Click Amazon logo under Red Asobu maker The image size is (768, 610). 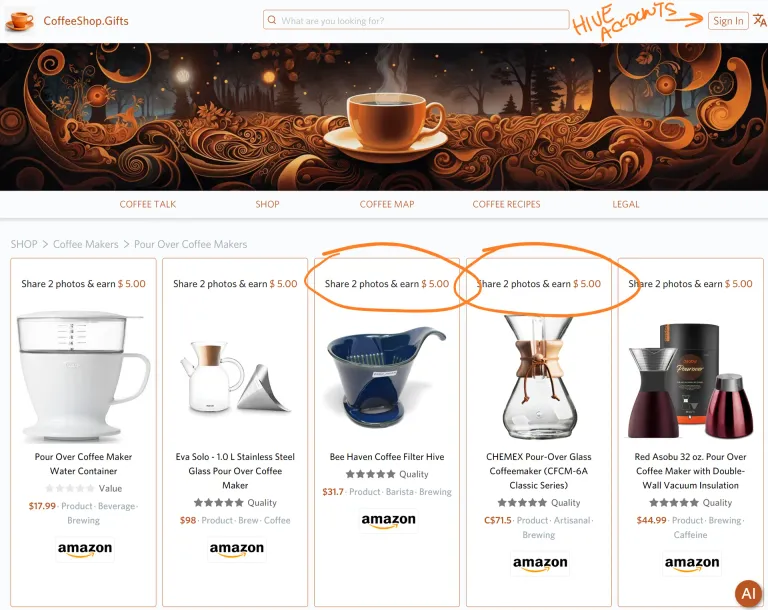click(x=692, y=563)
